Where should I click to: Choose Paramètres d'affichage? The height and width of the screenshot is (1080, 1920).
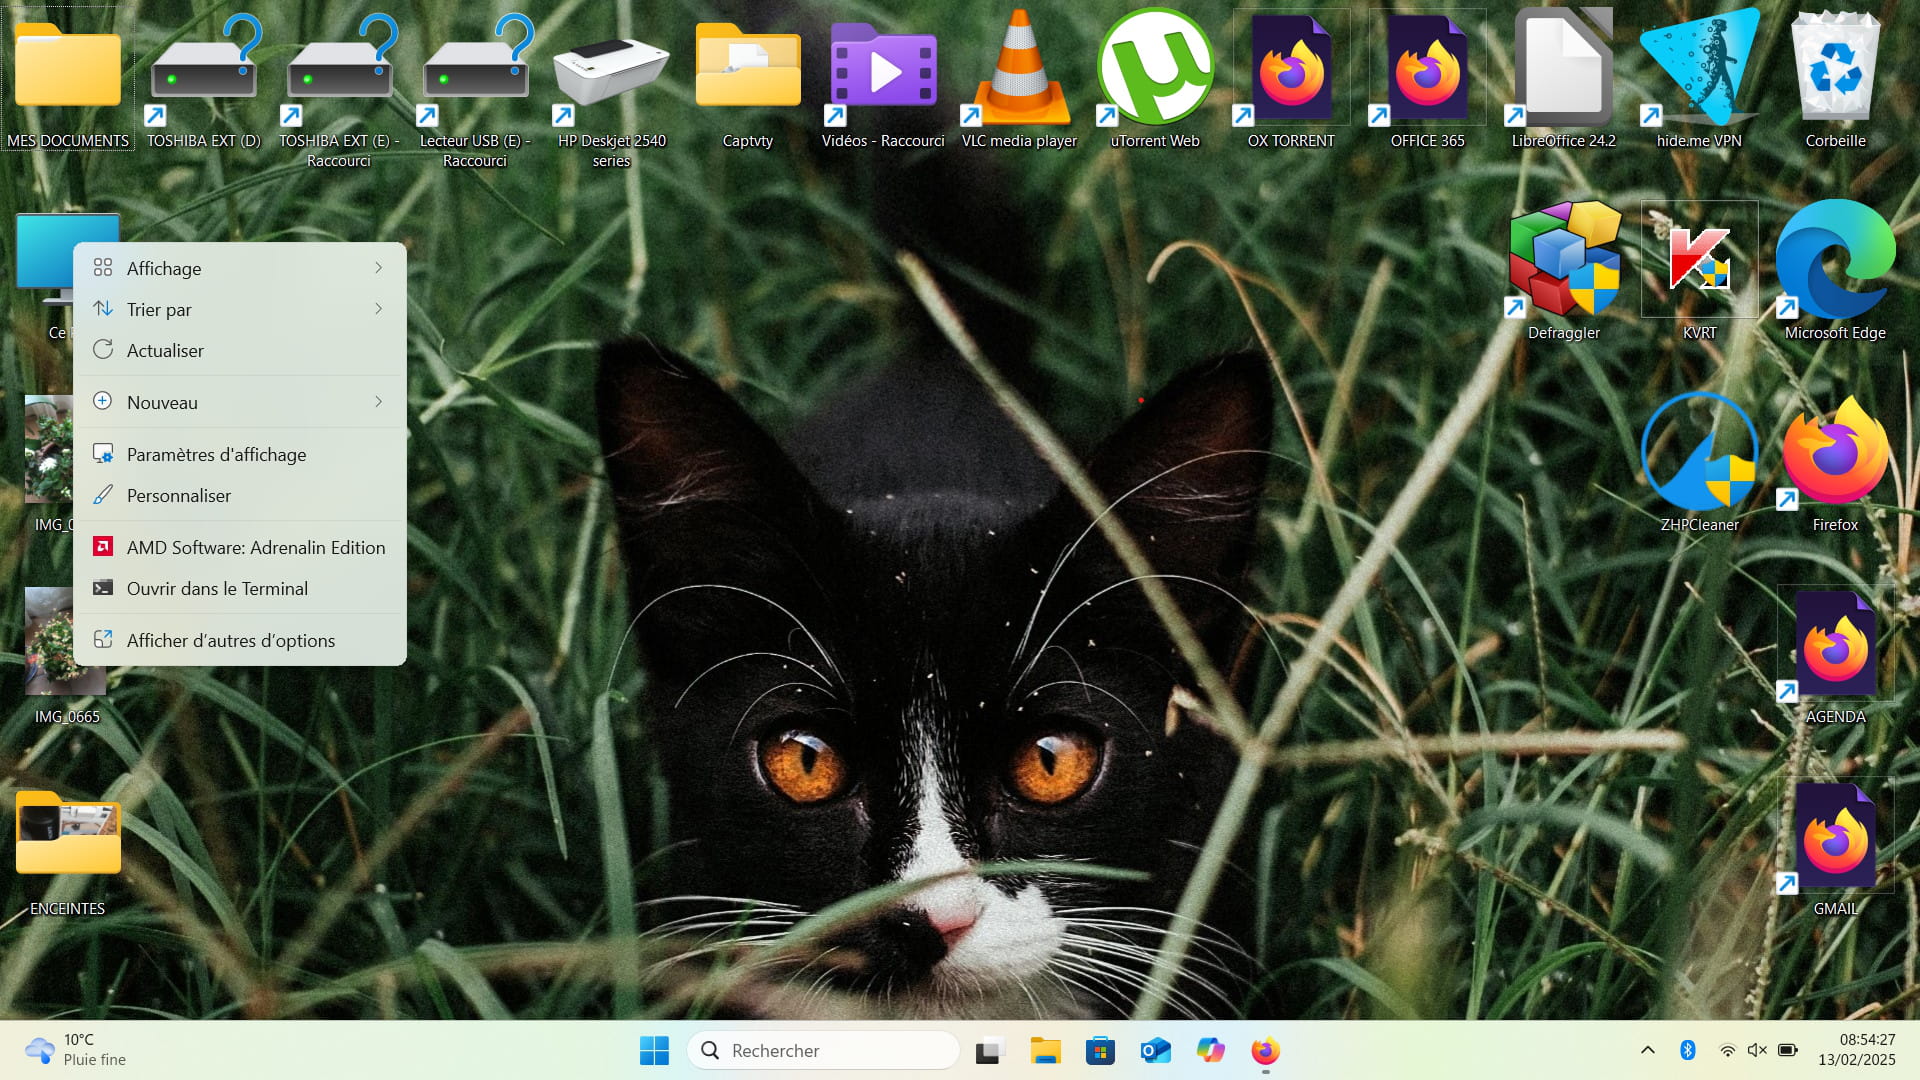coord(240,454)
